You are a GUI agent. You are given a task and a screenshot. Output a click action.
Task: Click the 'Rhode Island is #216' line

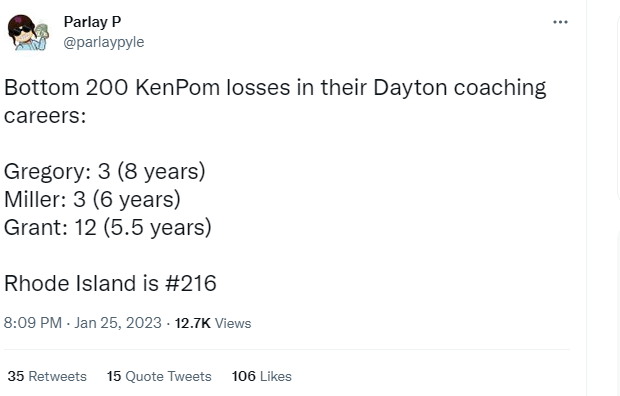[110, 283]
